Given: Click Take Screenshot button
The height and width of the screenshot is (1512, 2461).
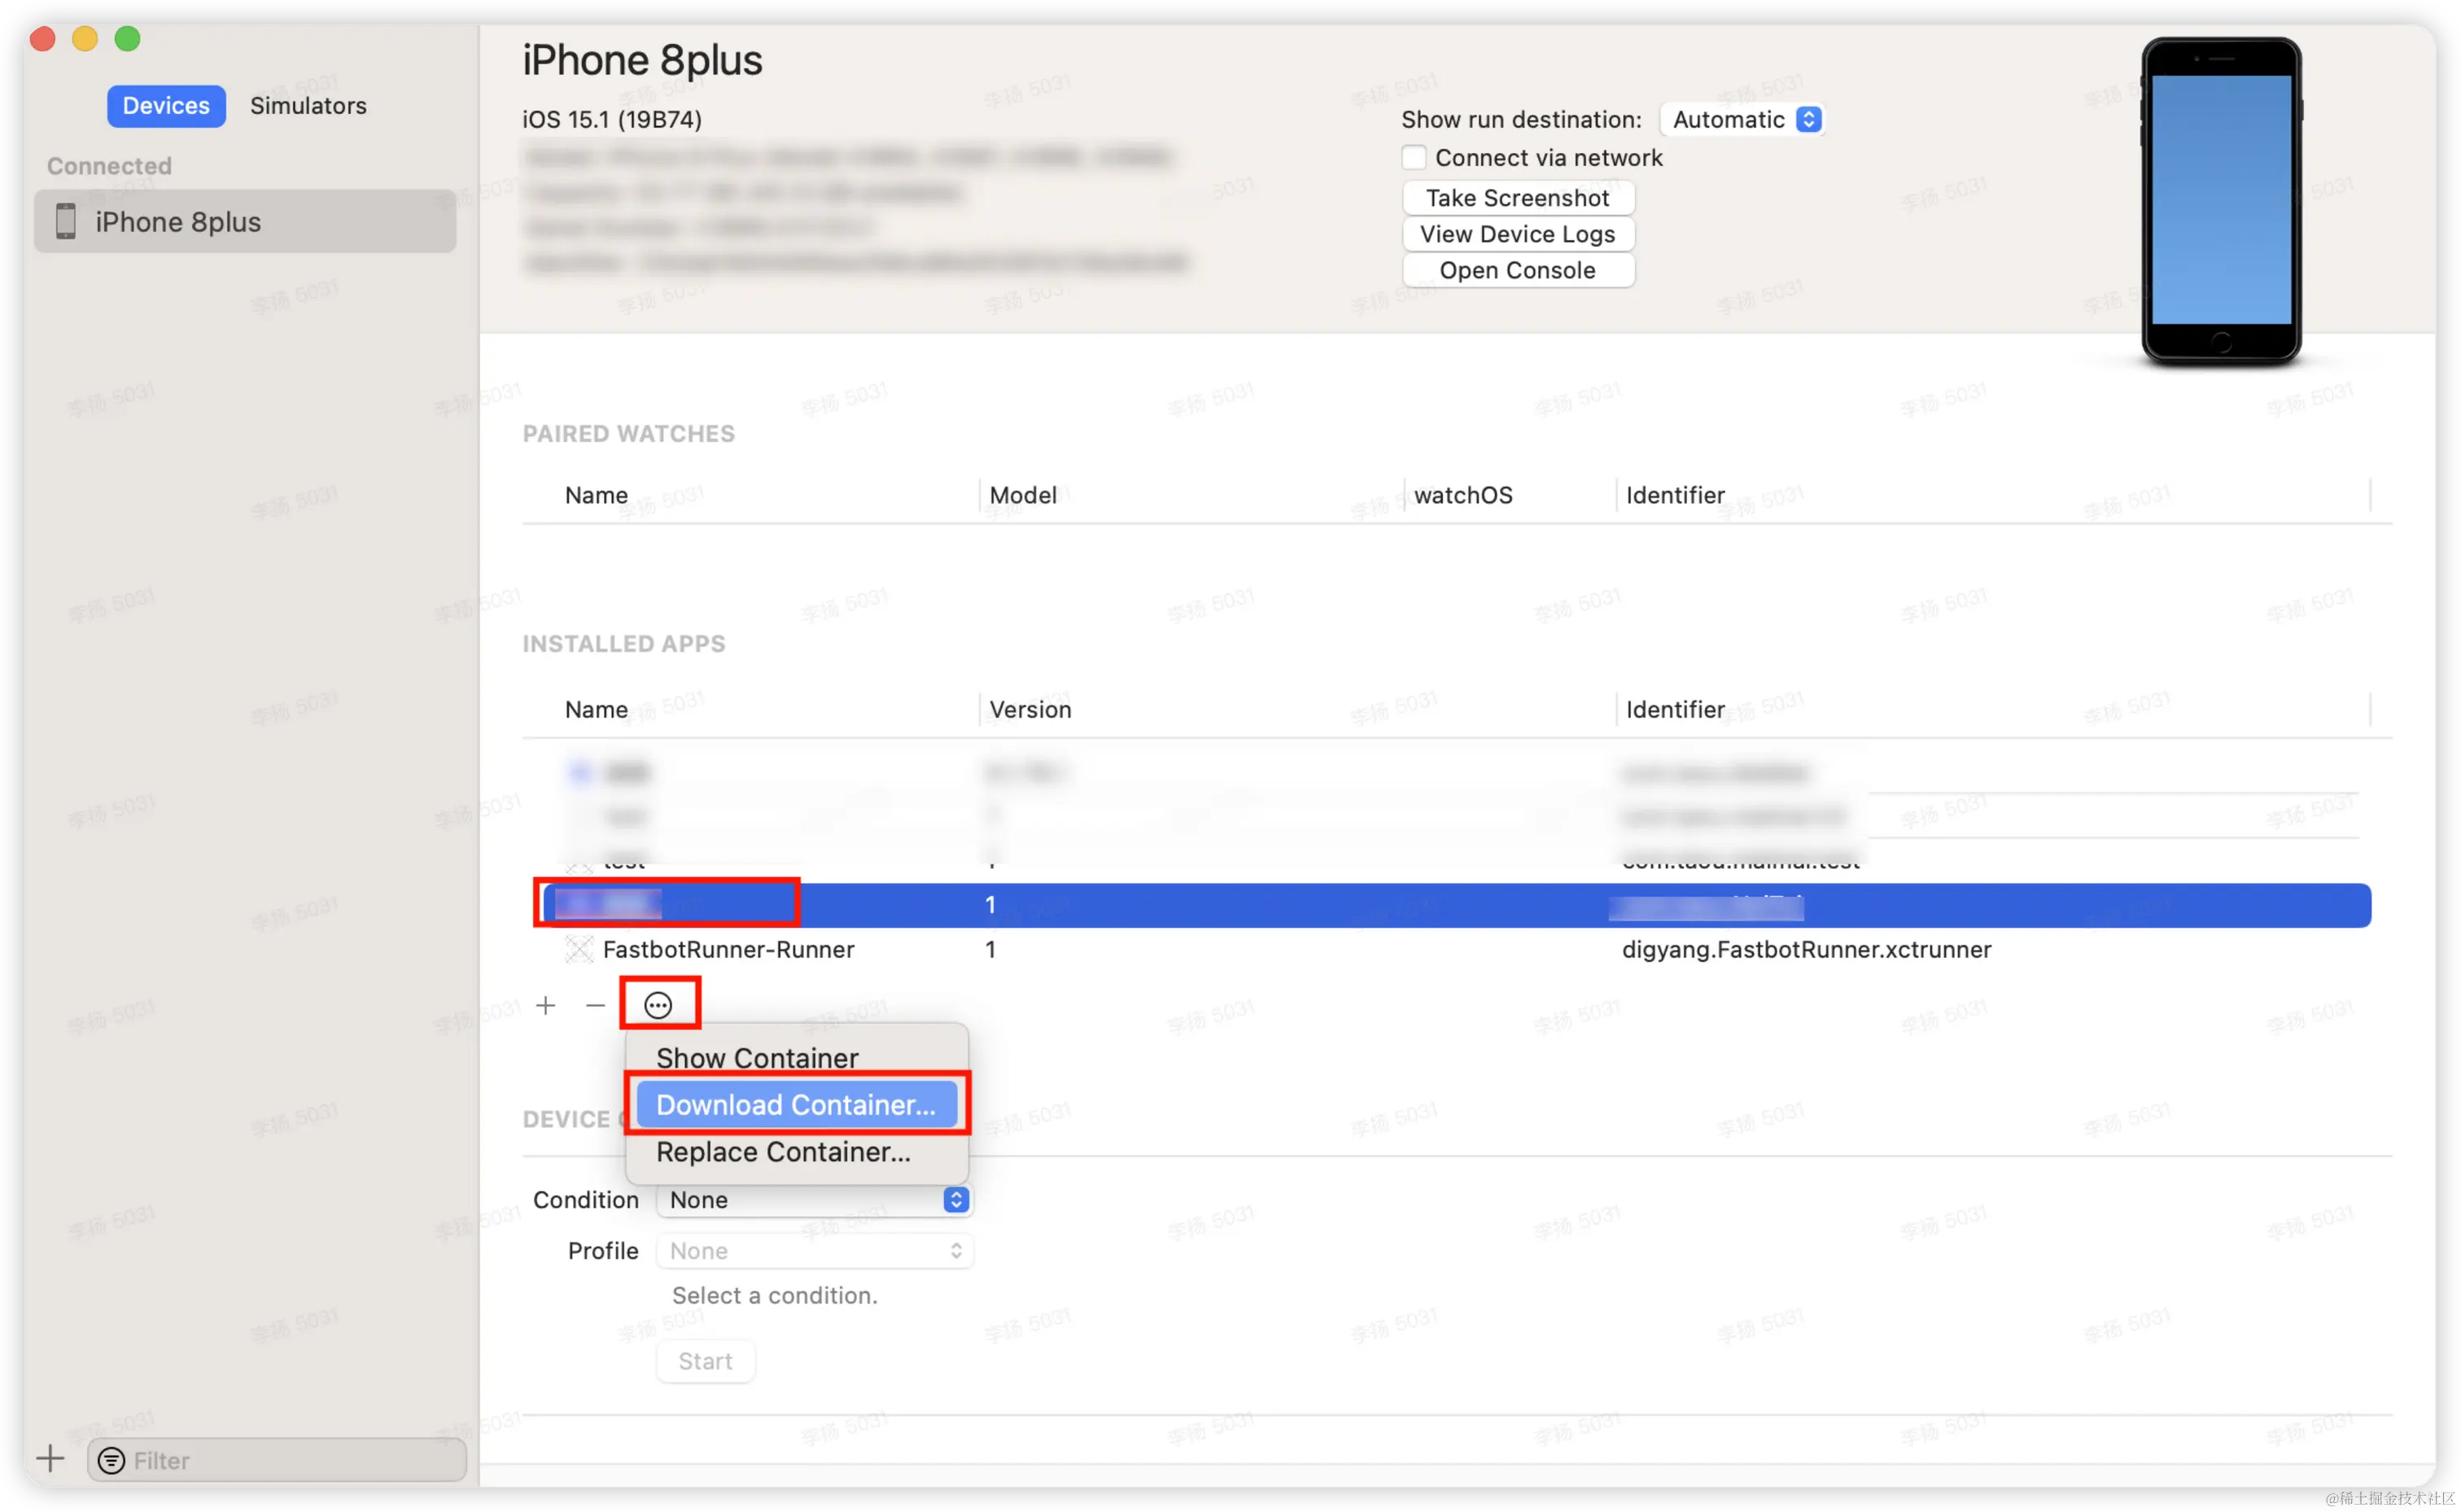Looking at the screenshot, I should pos(1517,198).
